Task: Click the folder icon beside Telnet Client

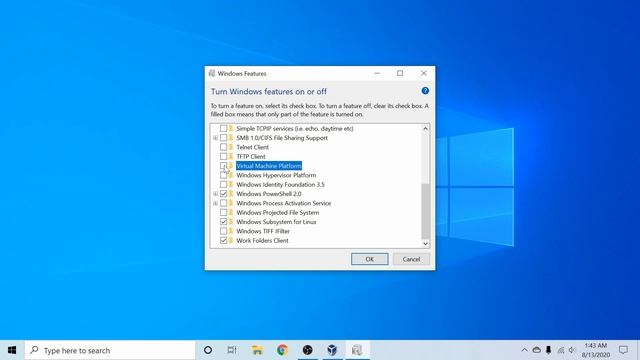Action: coord(231,147)
